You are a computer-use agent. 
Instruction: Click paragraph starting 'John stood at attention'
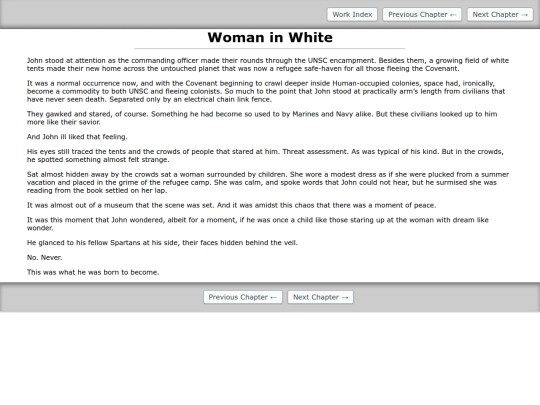268,64
